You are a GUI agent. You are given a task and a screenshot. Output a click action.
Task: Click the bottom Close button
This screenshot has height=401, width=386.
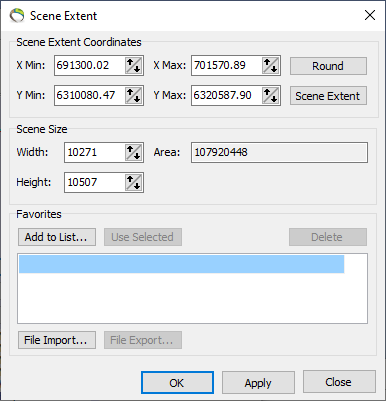coord(339,382)
